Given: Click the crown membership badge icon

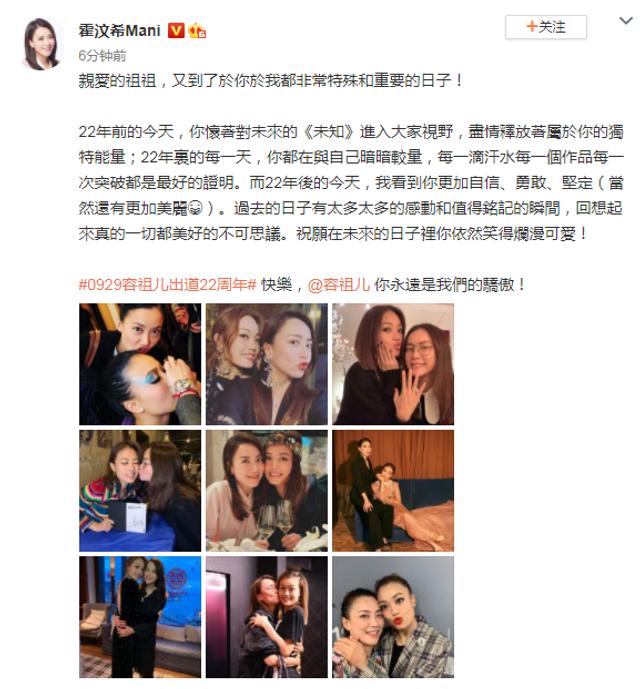Looking at the screenshot, I should click(x=197, y=30).
